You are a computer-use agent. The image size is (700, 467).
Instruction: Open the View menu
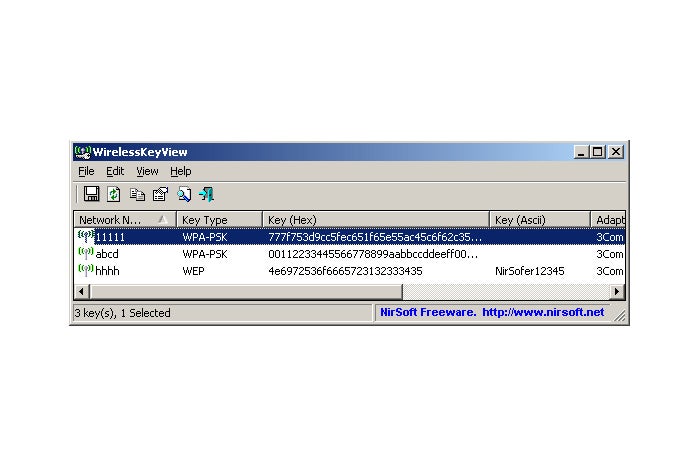(147, 171)
